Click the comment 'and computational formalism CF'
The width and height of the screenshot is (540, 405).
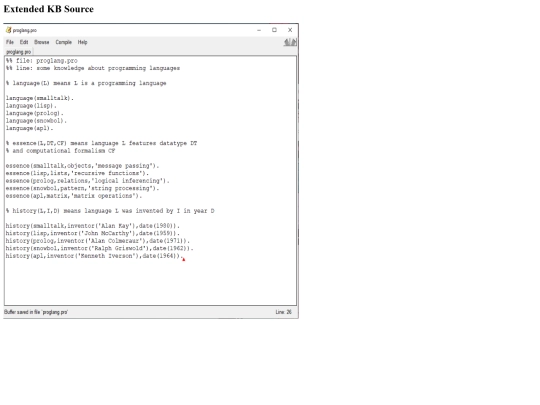pos(60,151)
